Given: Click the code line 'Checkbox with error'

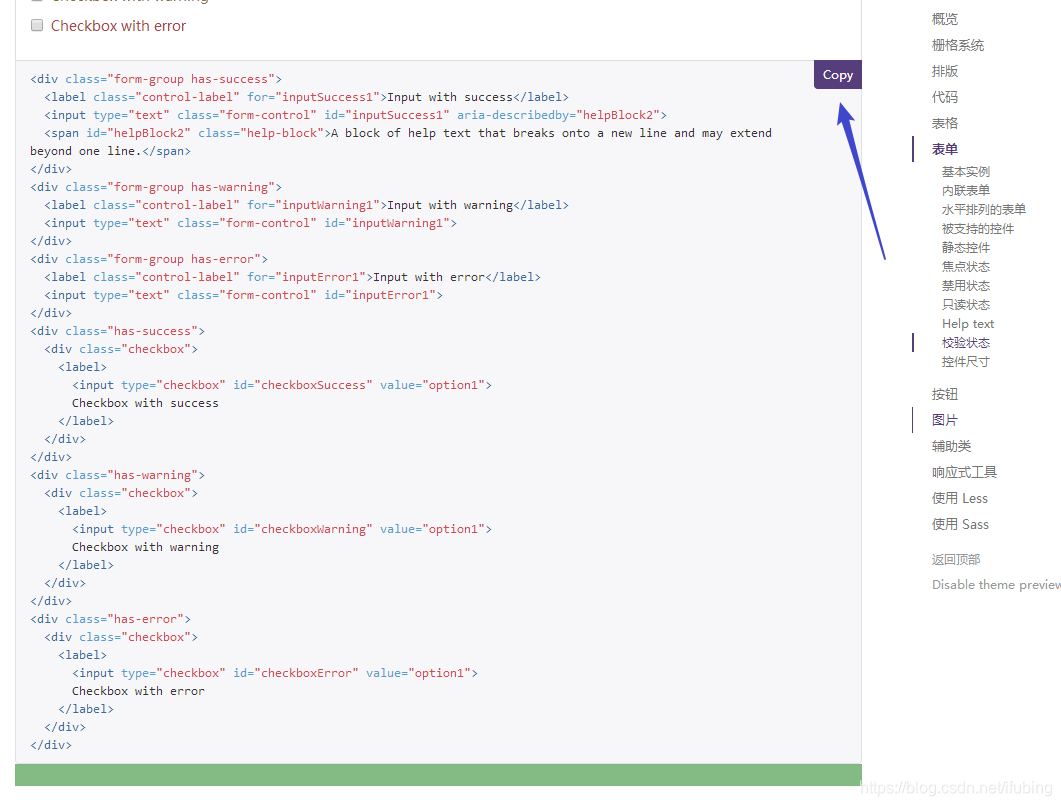Looking at the screenshot, I should pyautogui.click(x=138, y=691).
